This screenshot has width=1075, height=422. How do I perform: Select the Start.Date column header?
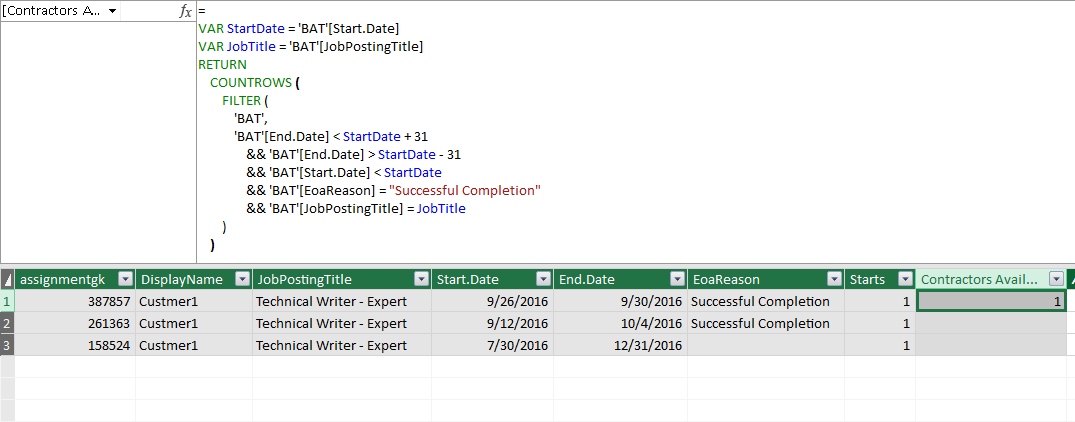click(492, 279)
